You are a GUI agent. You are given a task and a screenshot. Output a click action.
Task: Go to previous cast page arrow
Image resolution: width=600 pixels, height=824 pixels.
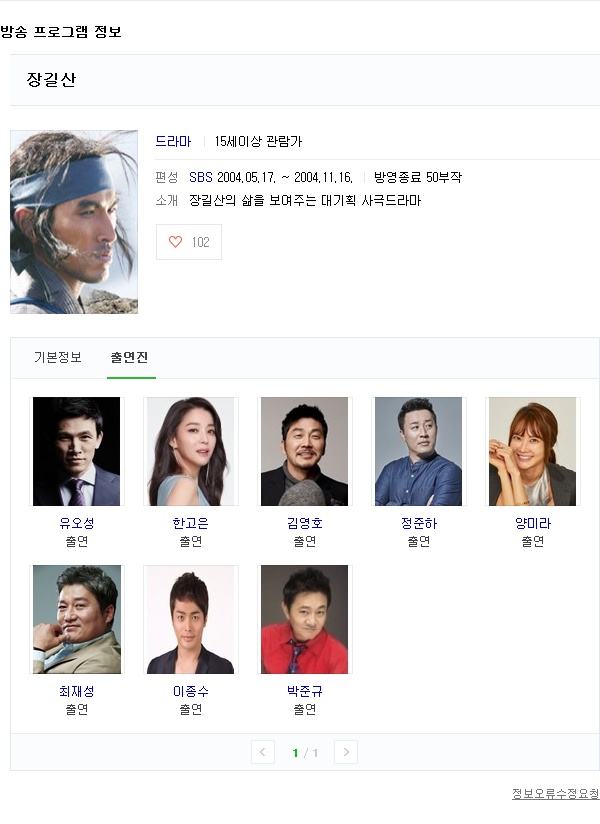point(263,752)
